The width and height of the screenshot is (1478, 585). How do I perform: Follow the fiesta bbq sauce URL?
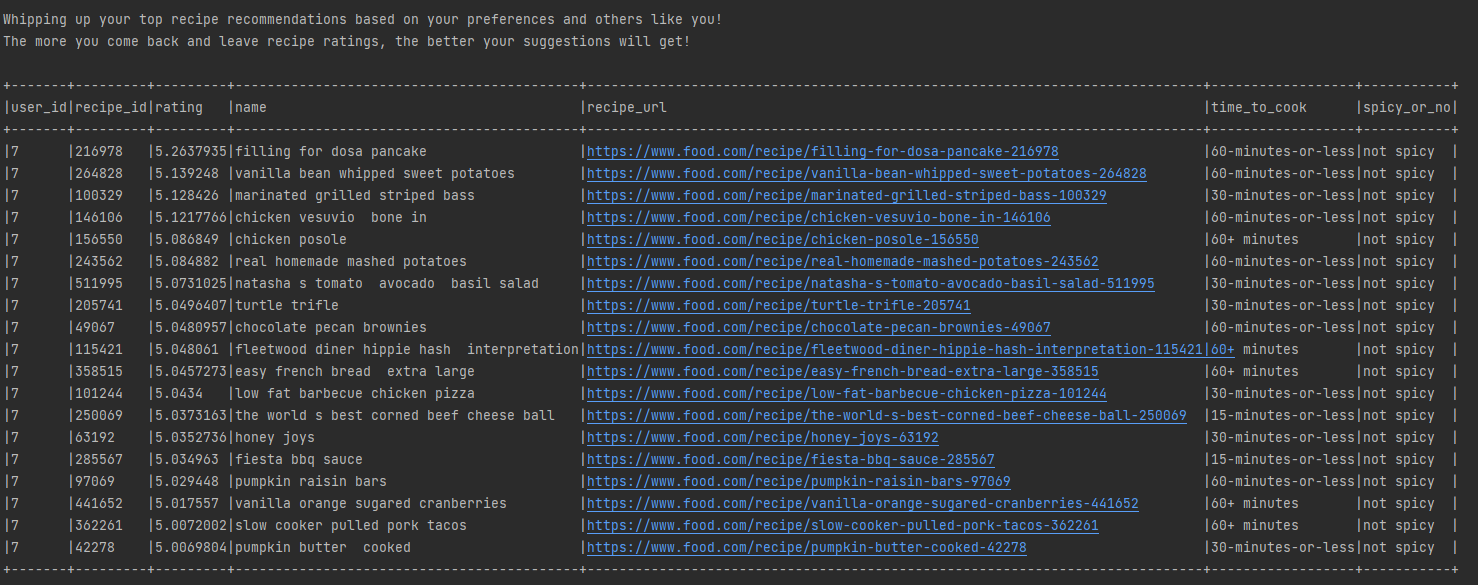click(x=790, y=460)
